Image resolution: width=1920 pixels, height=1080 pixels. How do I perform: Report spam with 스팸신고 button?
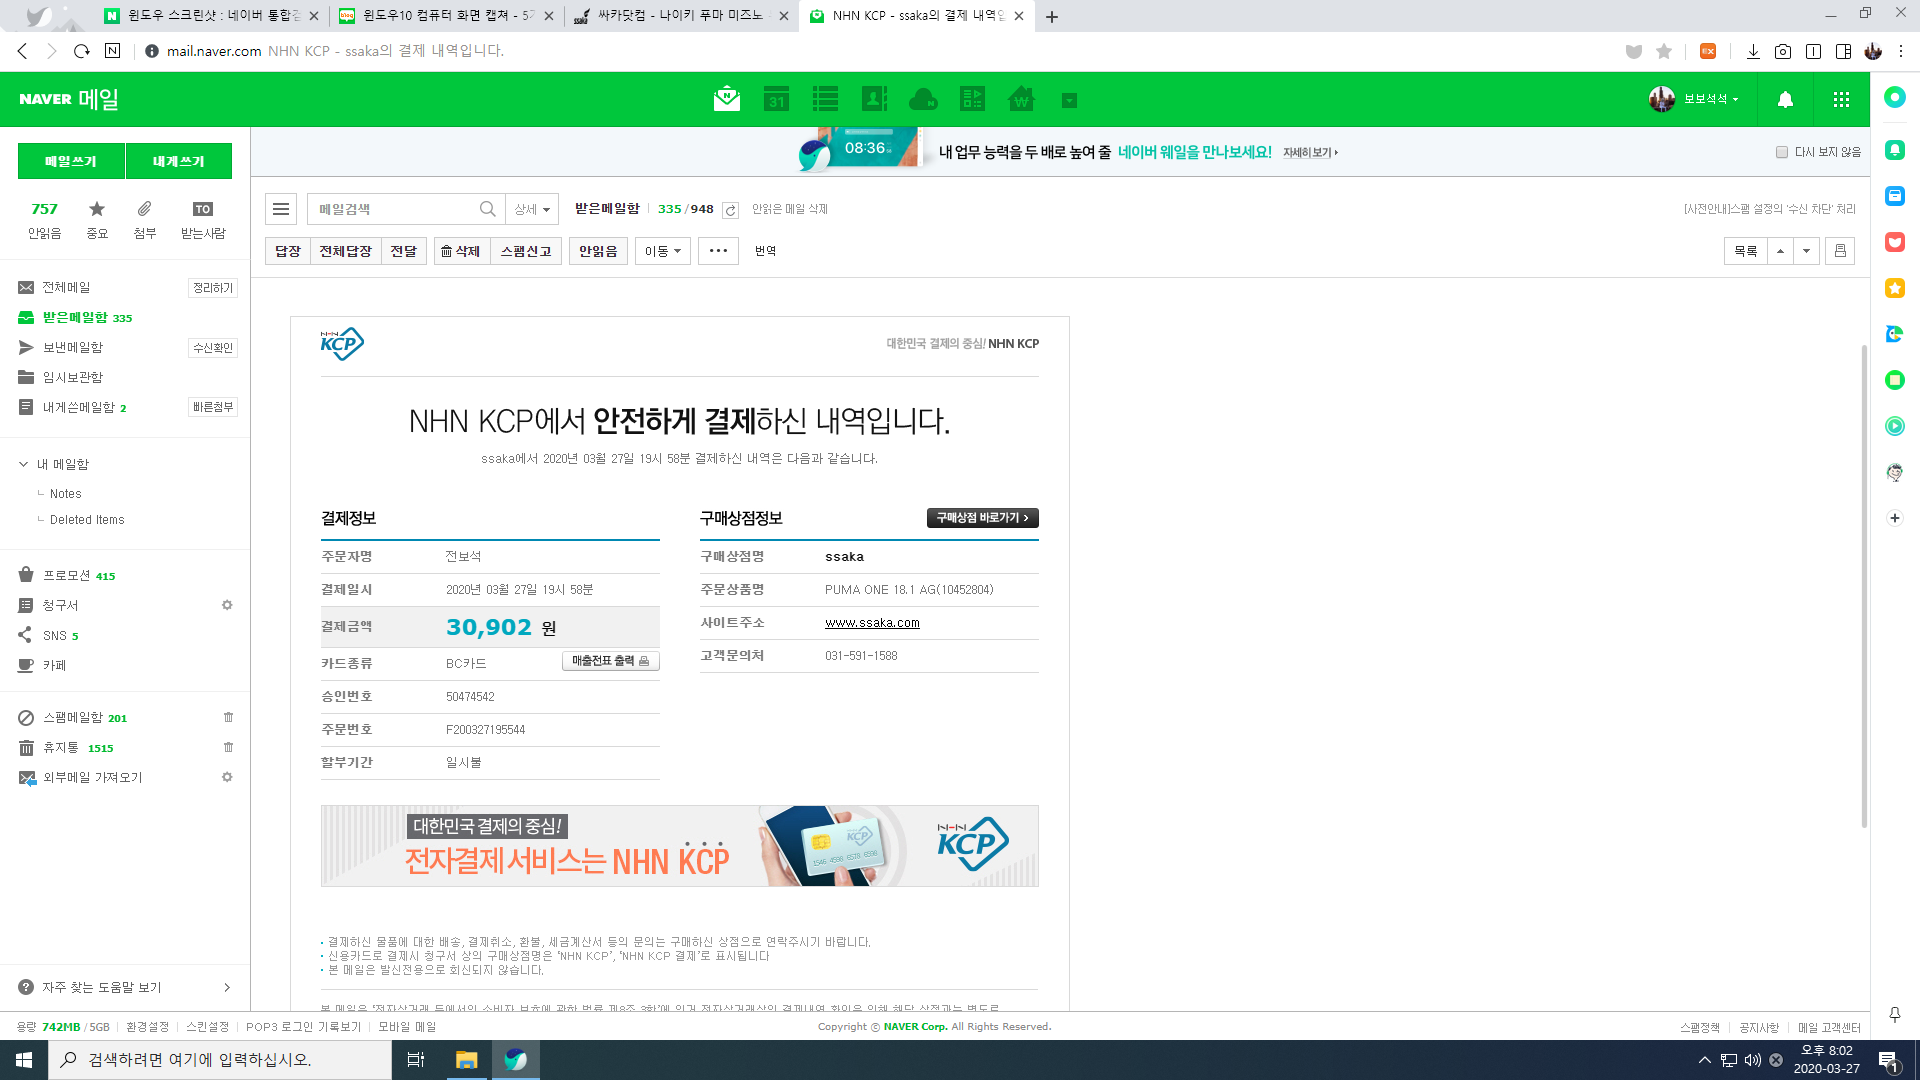tap(526, 251)
